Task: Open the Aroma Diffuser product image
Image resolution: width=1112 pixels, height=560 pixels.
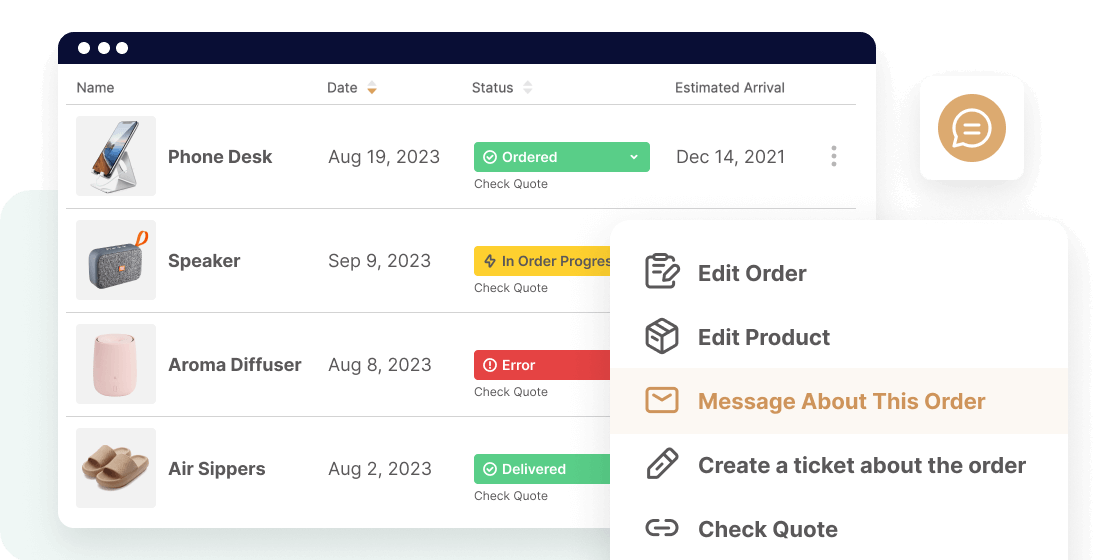Action: point(116,364)
